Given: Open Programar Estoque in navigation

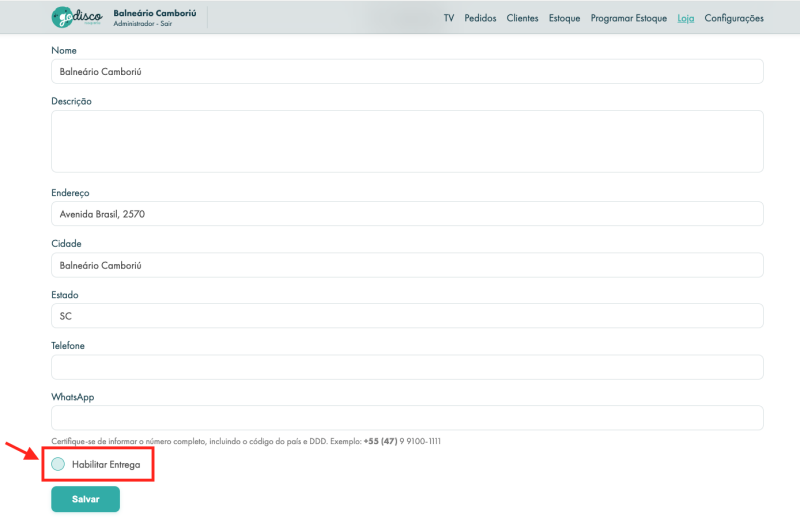Looking at the screenshot, I should pos(628,18).
